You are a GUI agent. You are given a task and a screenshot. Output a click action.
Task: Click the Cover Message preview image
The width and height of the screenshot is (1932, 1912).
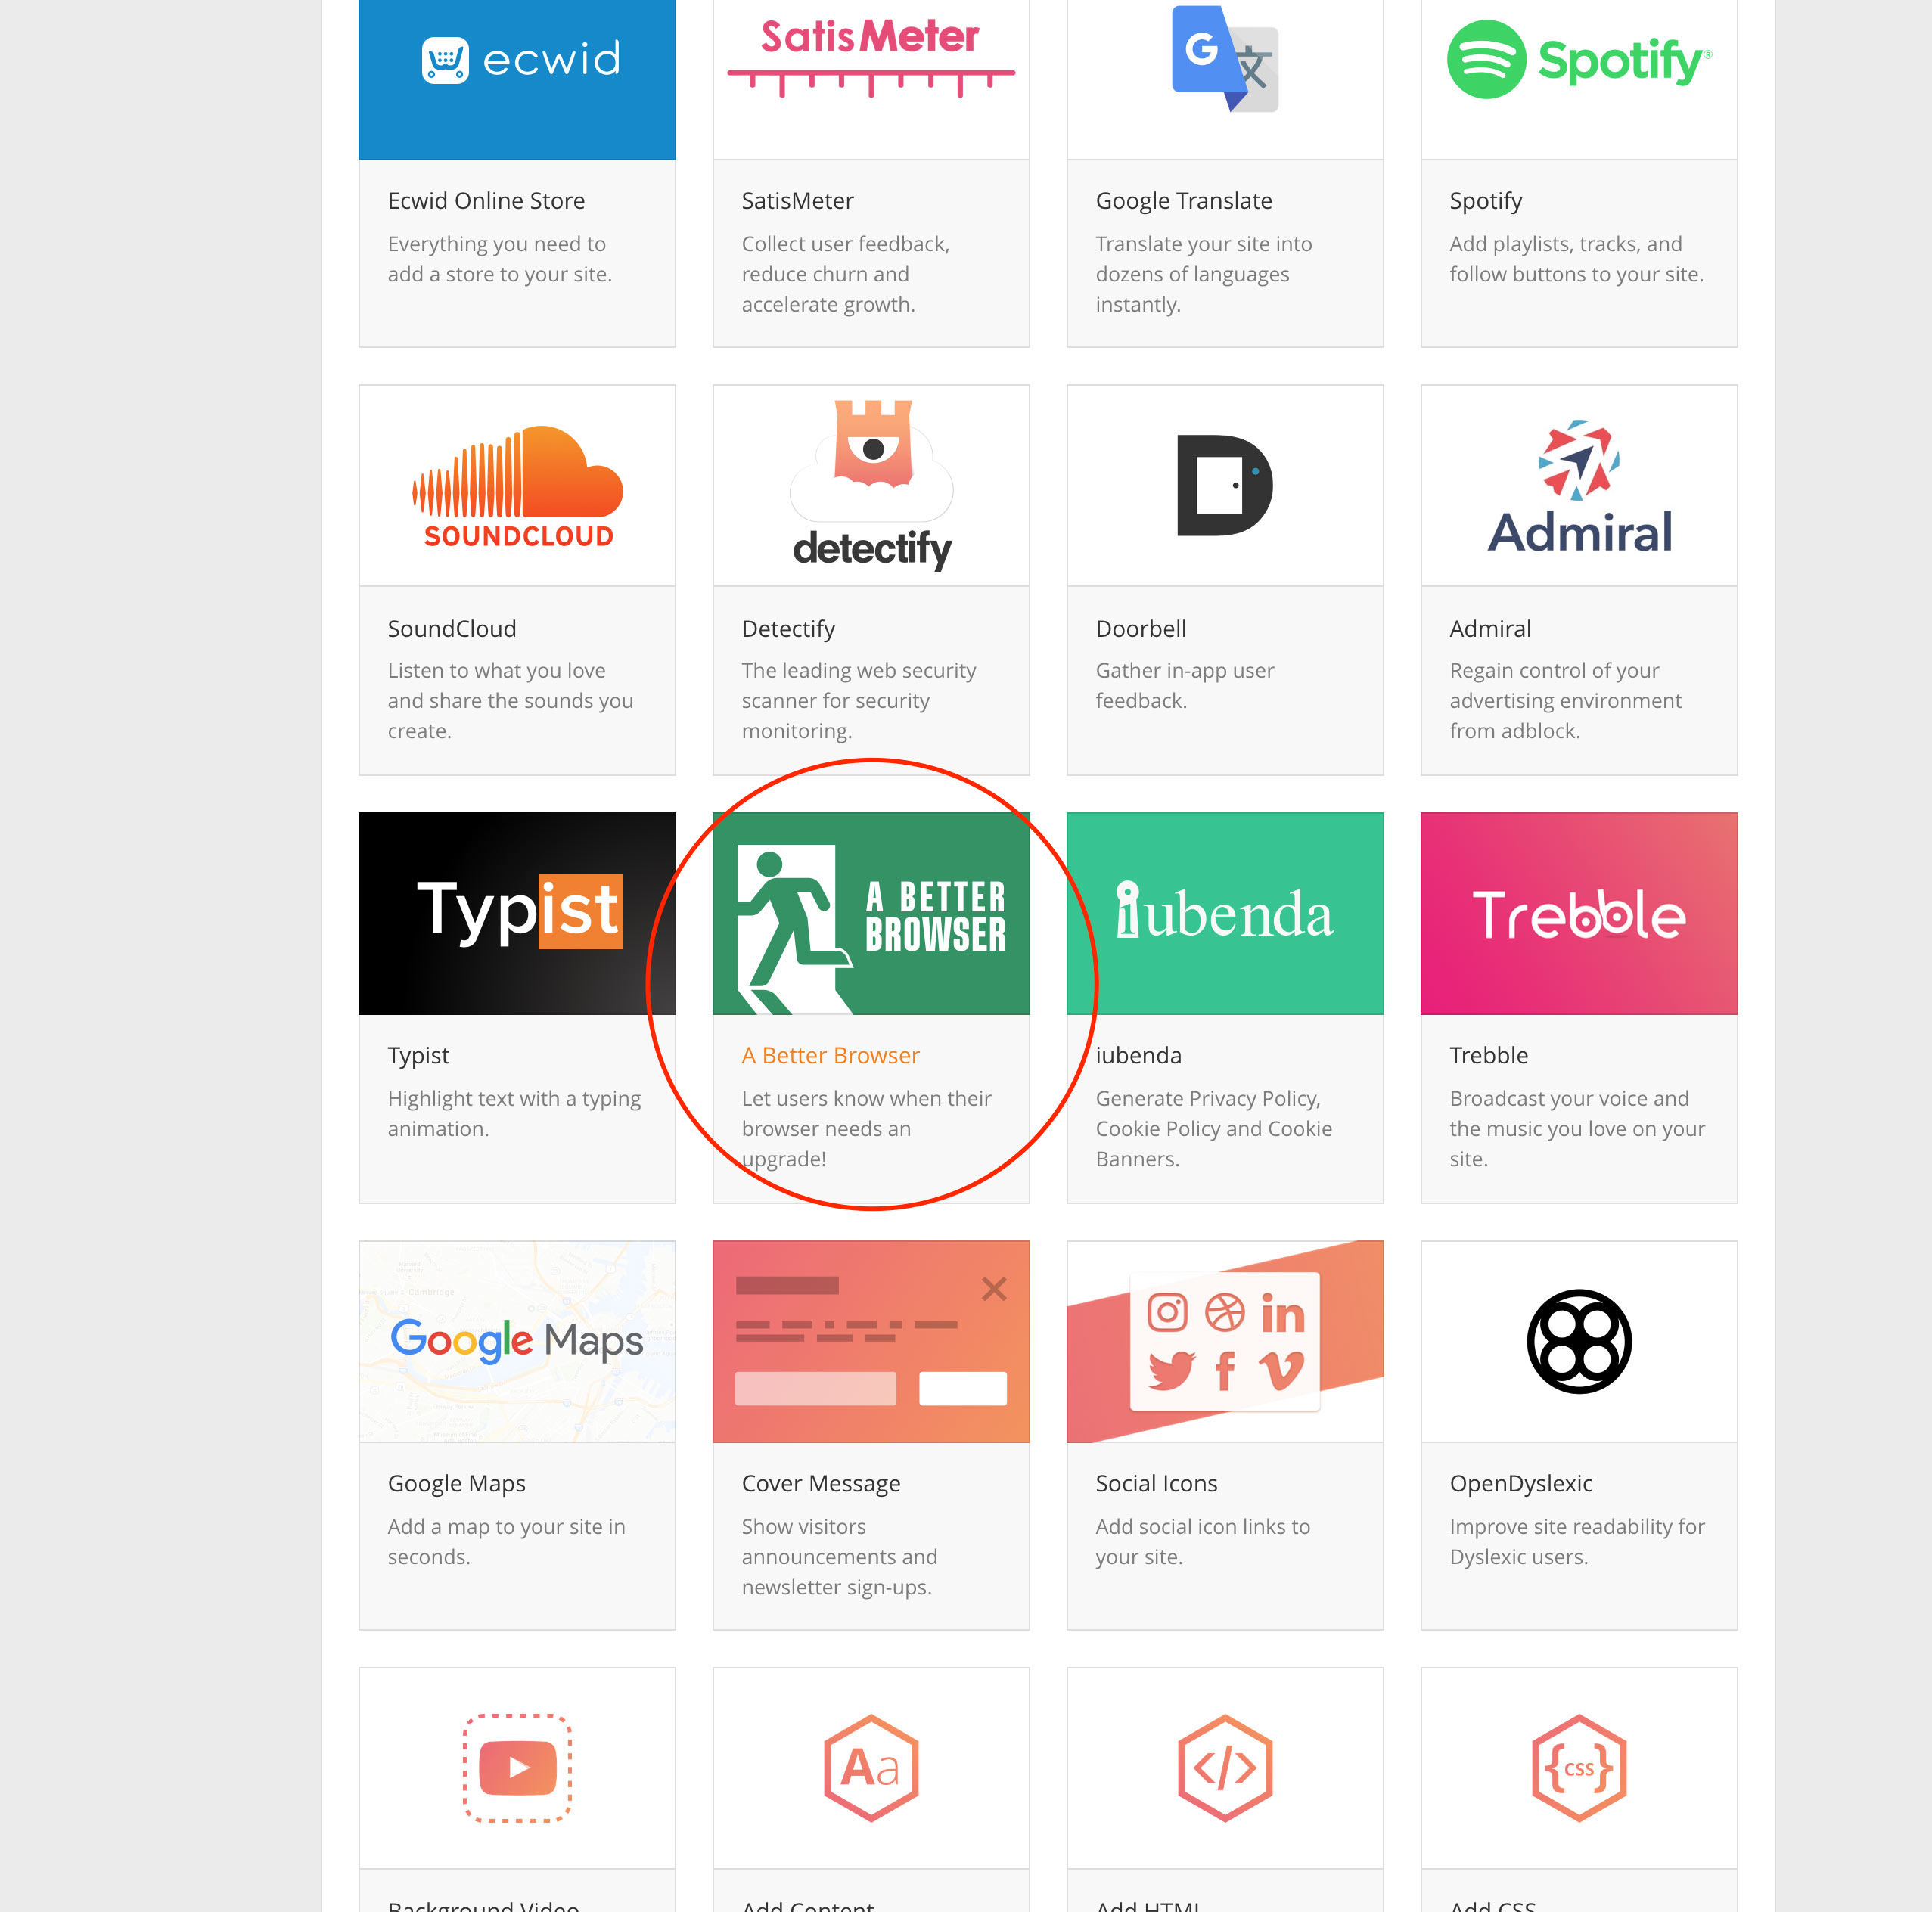pos(871,1341)
